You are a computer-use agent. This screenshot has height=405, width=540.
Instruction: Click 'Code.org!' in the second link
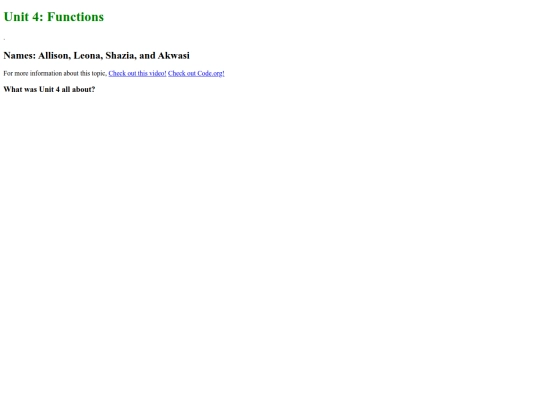[211, 73]
